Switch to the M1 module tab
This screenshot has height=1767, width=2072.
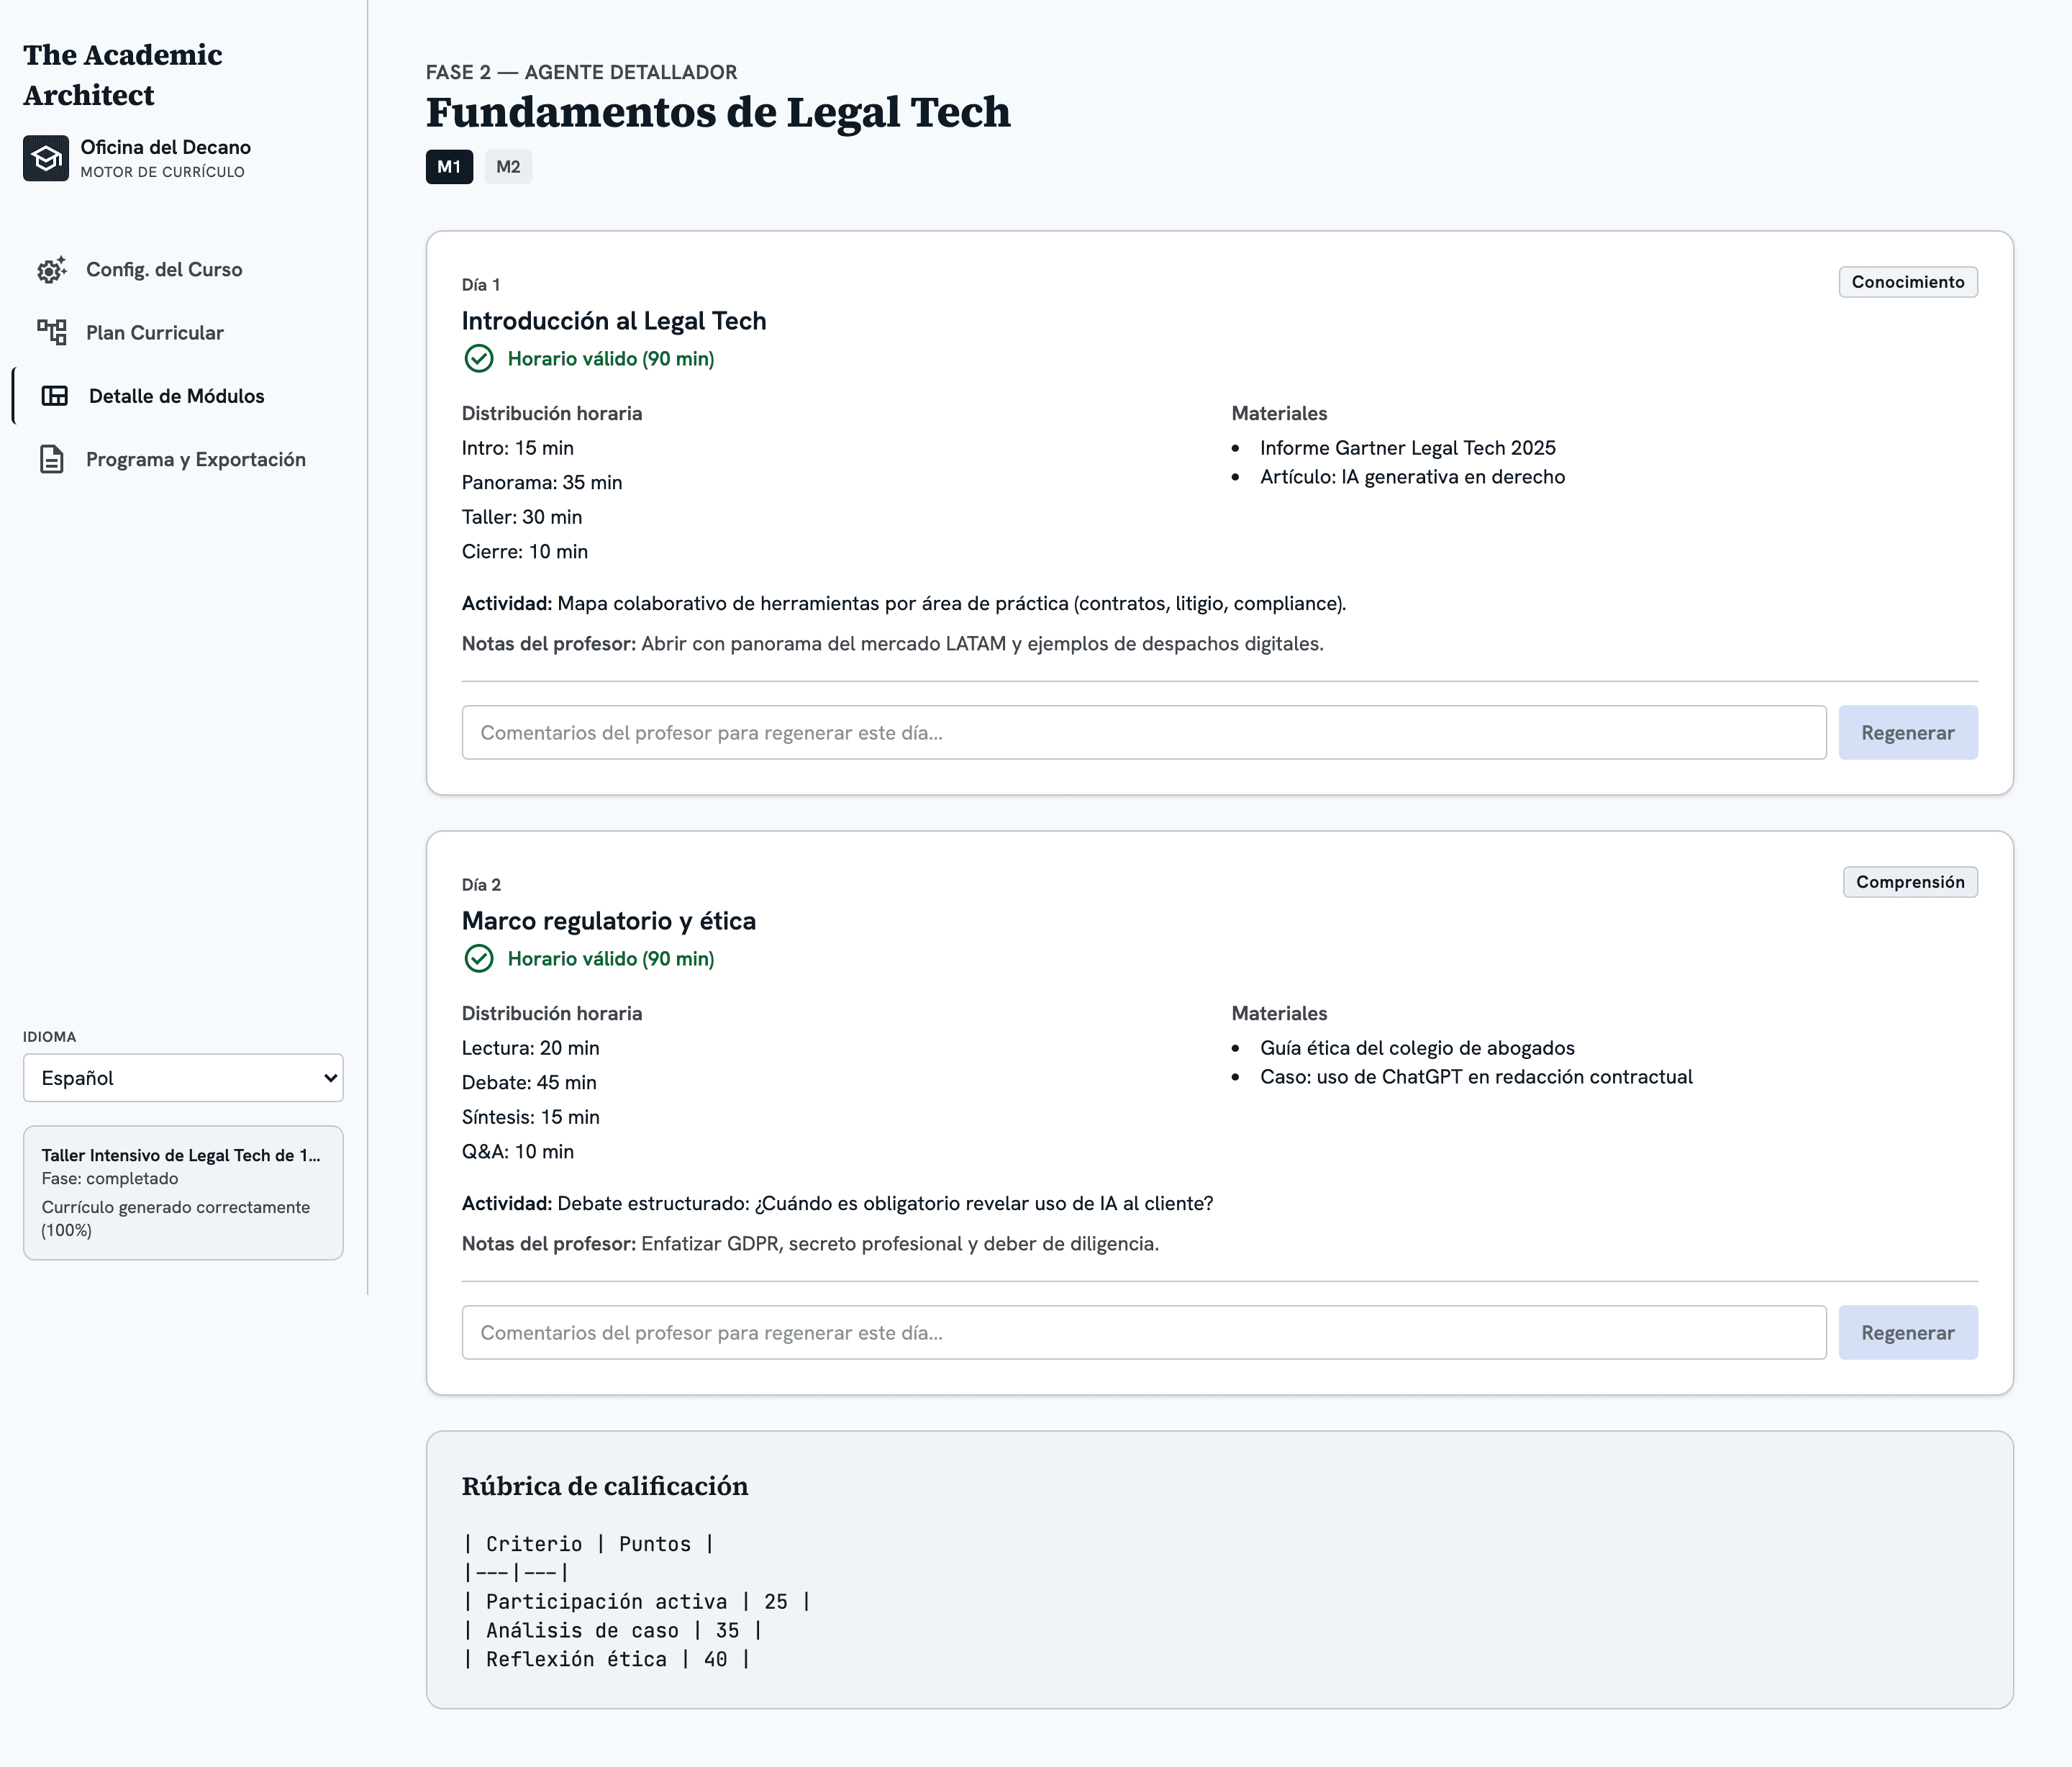coord(449,167)
